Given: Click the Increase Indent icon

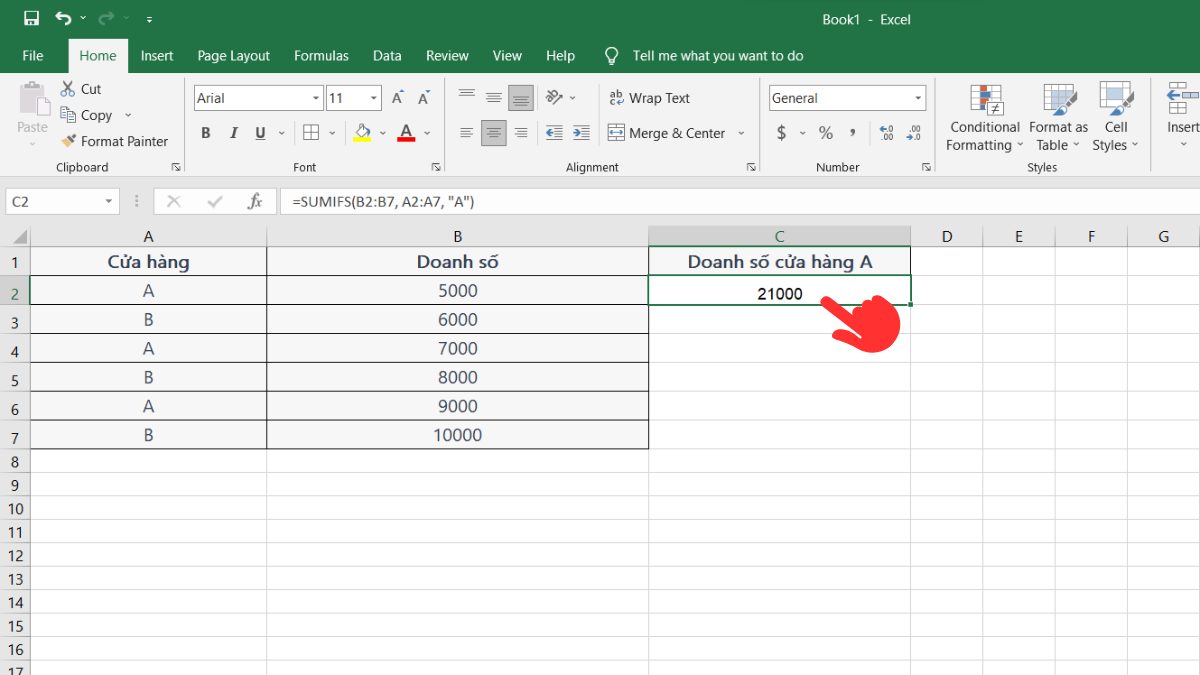Looking at the screenshot, I should point(579,133).
